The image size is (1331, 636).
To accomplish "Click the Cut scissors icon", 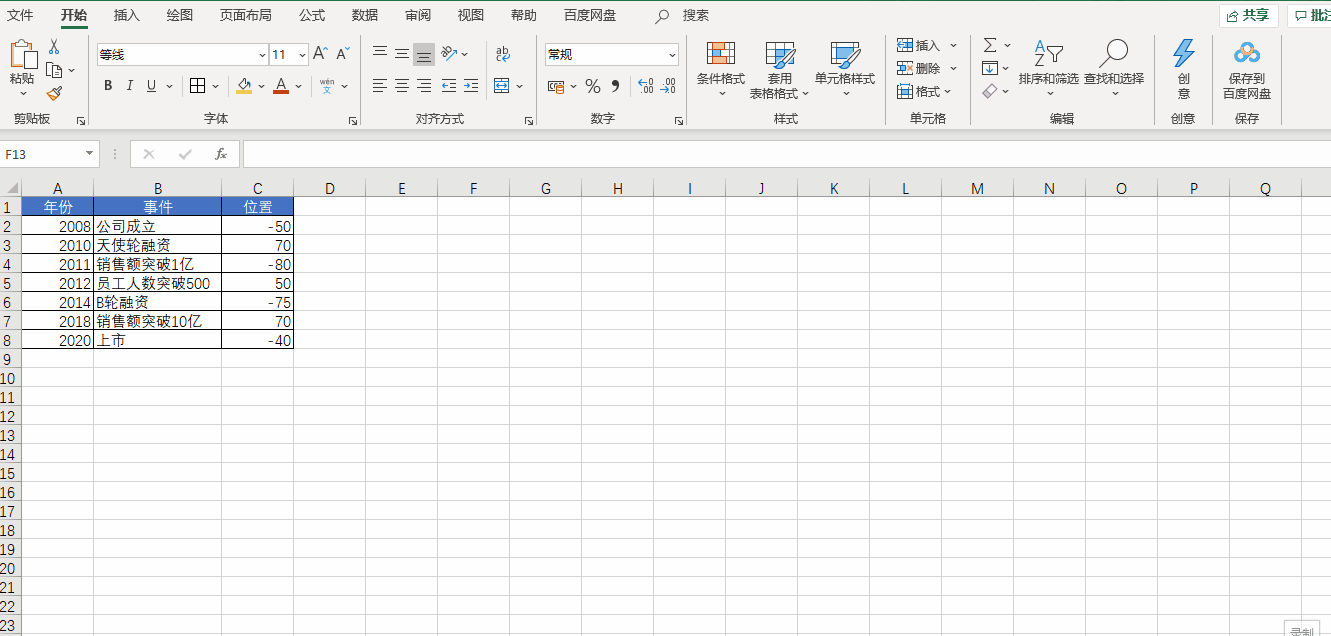I will [54, 46].
